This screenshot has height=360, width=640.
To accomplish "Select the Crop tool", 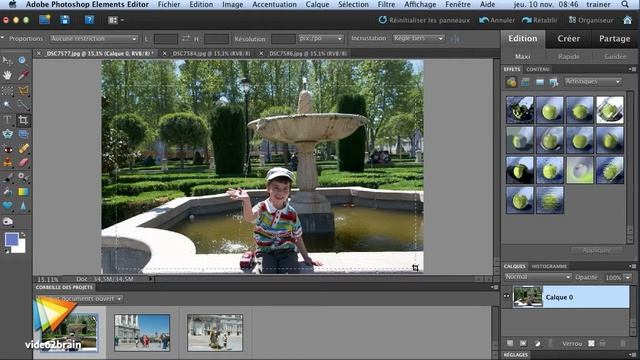I will [23, 120].
